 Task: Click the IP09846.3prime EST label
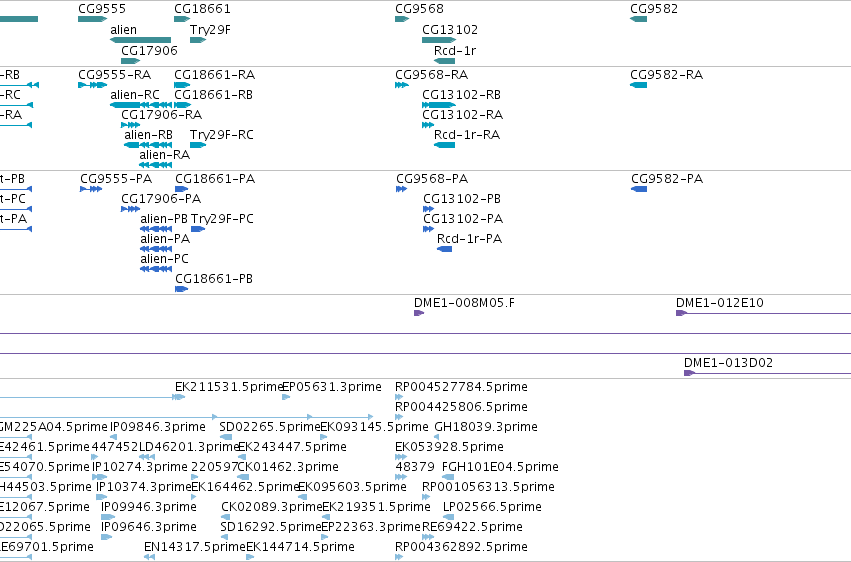[158, 427]
